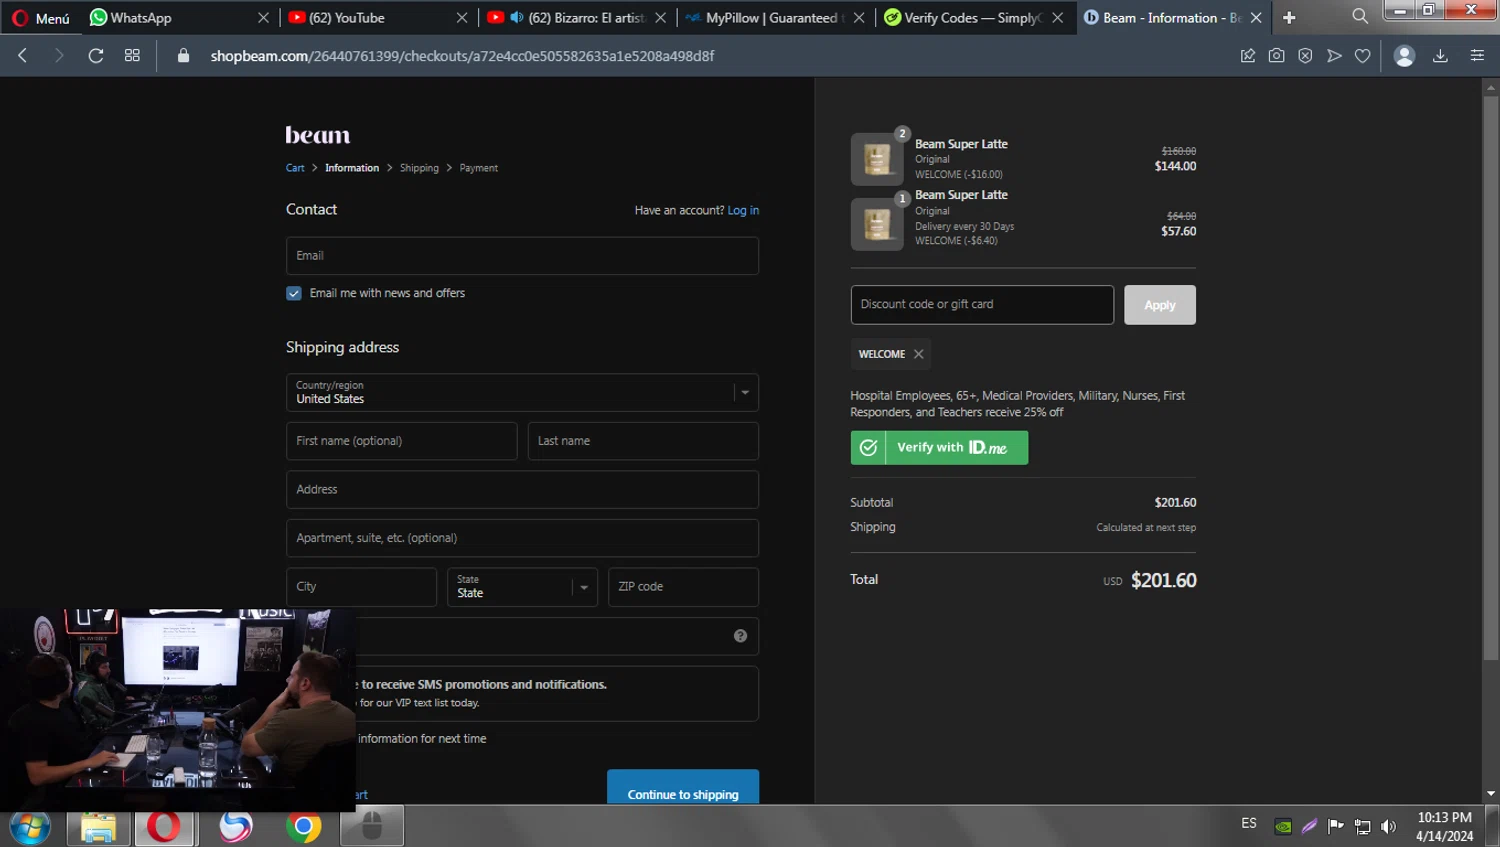Switch to the Verify Codes tab
1500x847 pixels.
click(973, 18)
